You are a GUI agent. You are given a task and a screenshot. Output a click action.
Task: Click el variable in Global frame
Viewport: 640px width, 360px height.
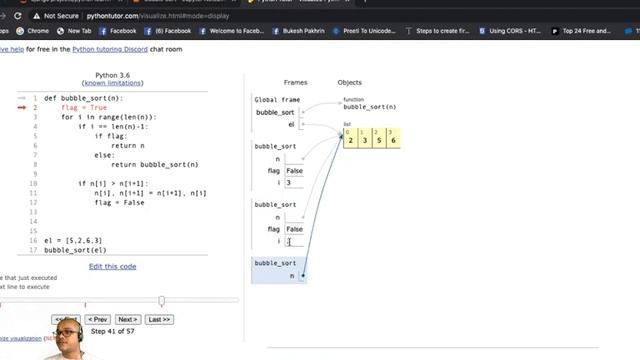click(291, 124)
